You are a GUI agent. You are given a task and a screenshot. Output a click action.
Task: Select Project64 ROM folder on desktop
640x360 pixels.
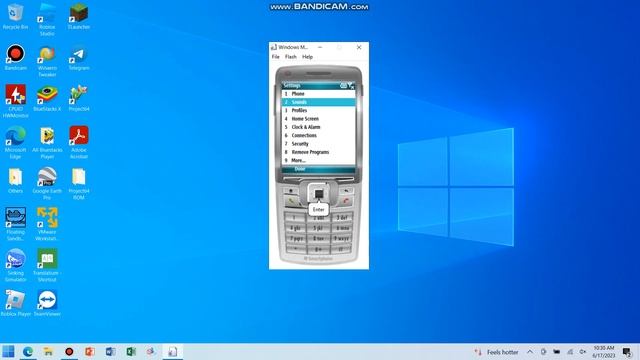click(x=79, y=183)
